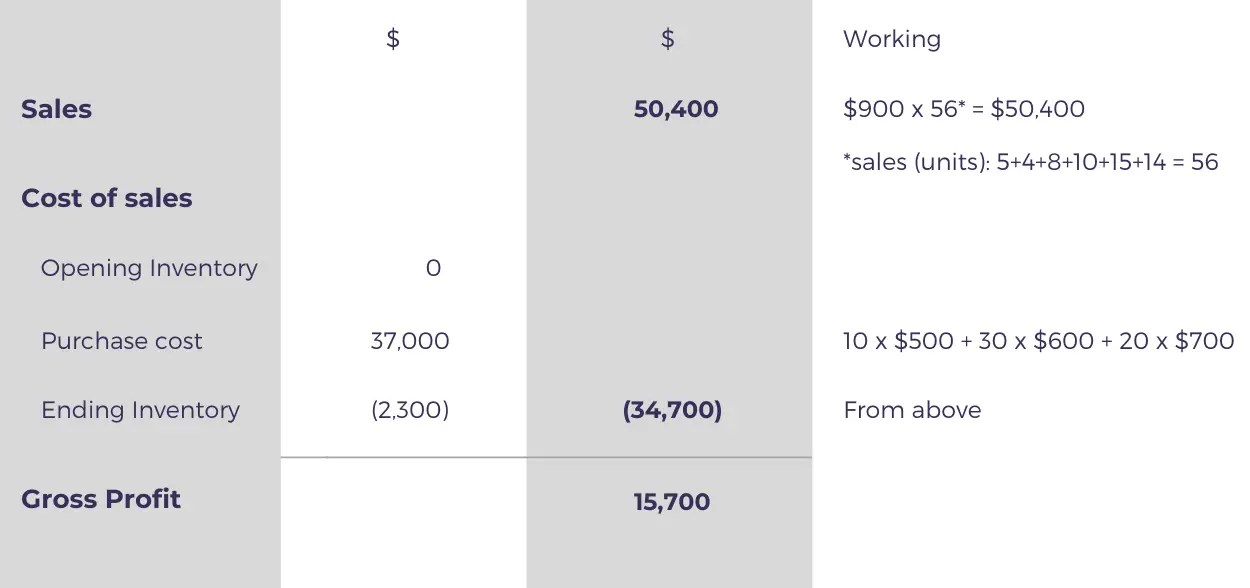
Task: Click the Gross Profit label
Action: (x=101, y=499)
